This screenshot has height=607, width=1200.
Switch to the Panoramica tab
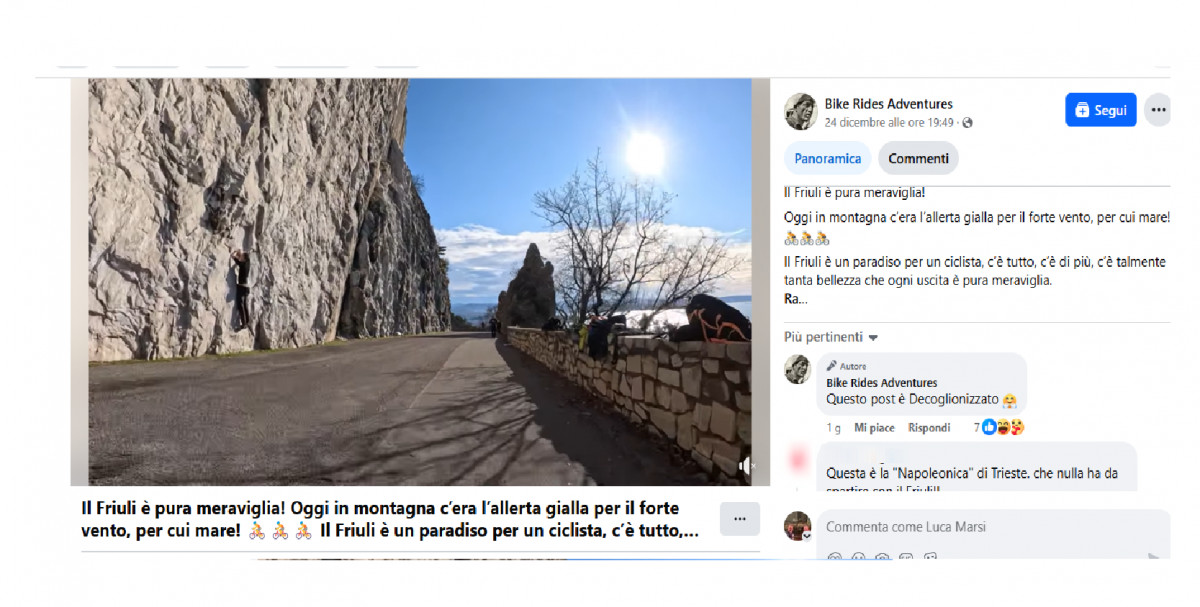coord(828,158)
